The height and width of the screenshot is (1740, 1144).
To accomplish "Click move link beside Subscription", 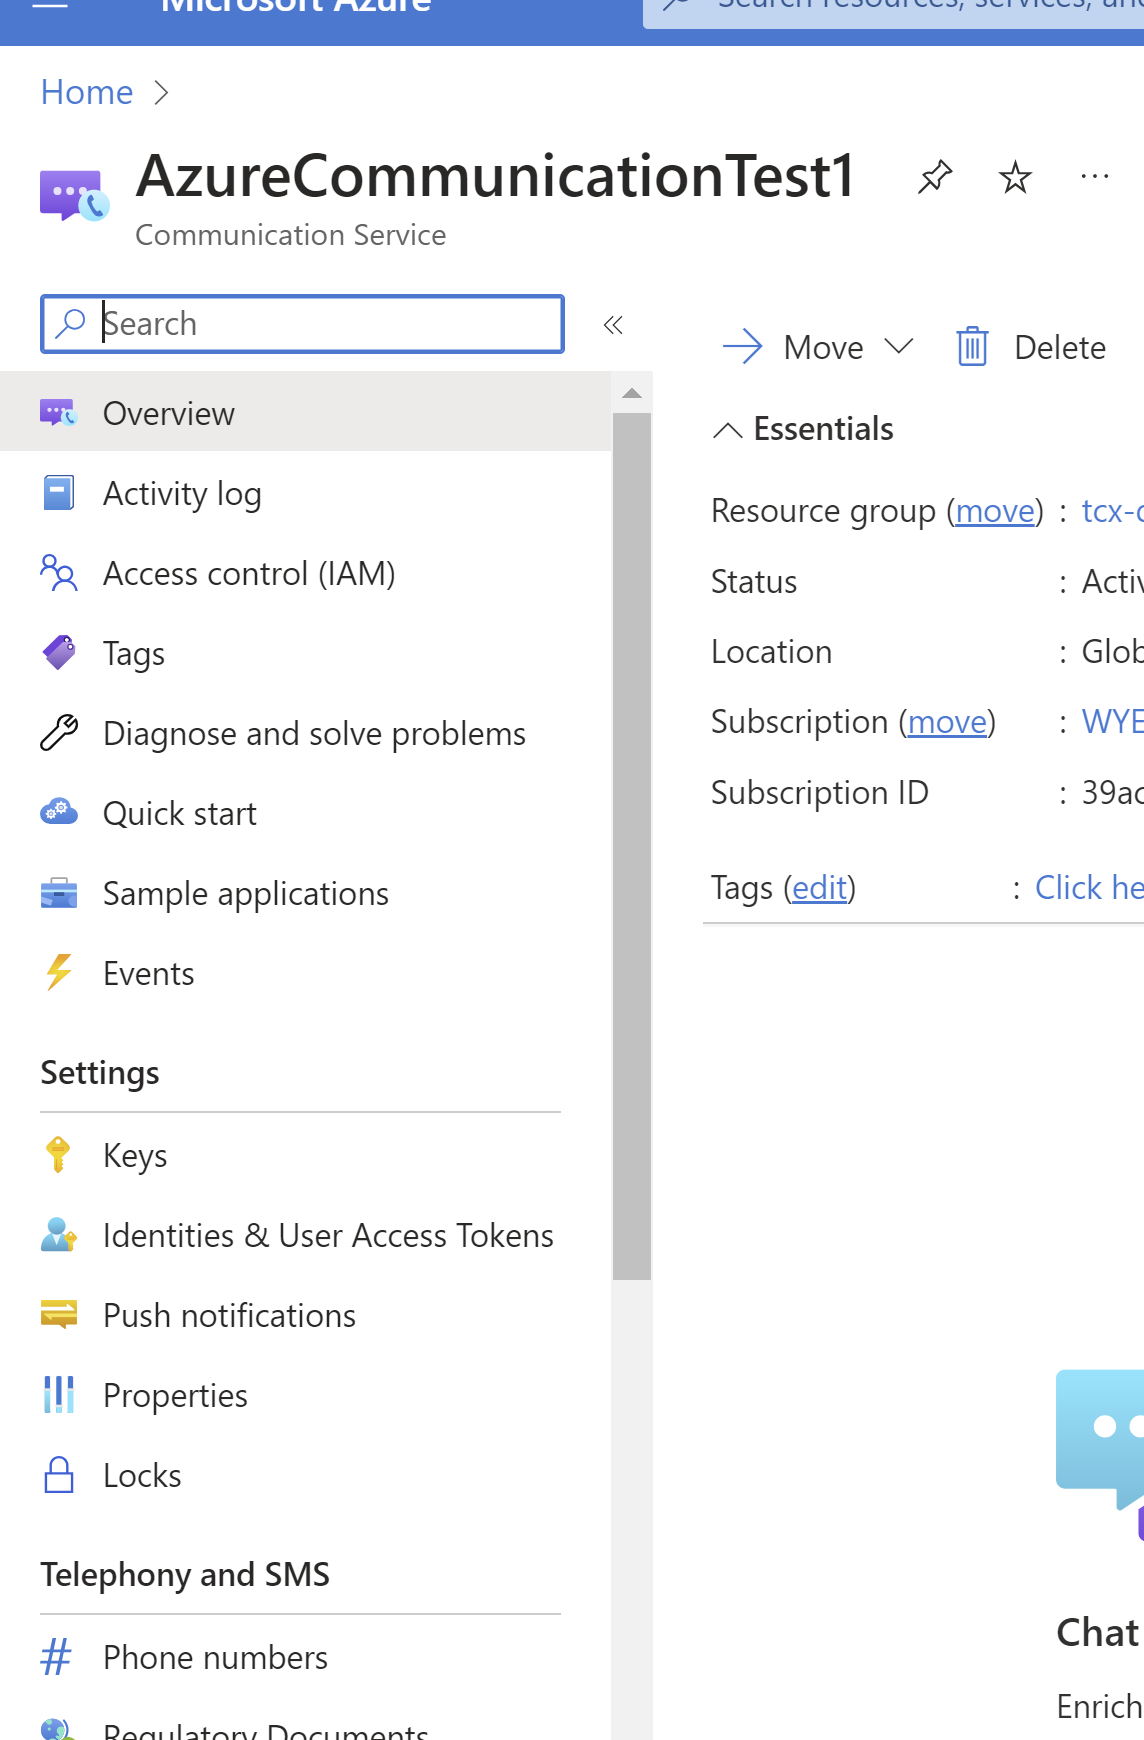I will tap(947, 722).
